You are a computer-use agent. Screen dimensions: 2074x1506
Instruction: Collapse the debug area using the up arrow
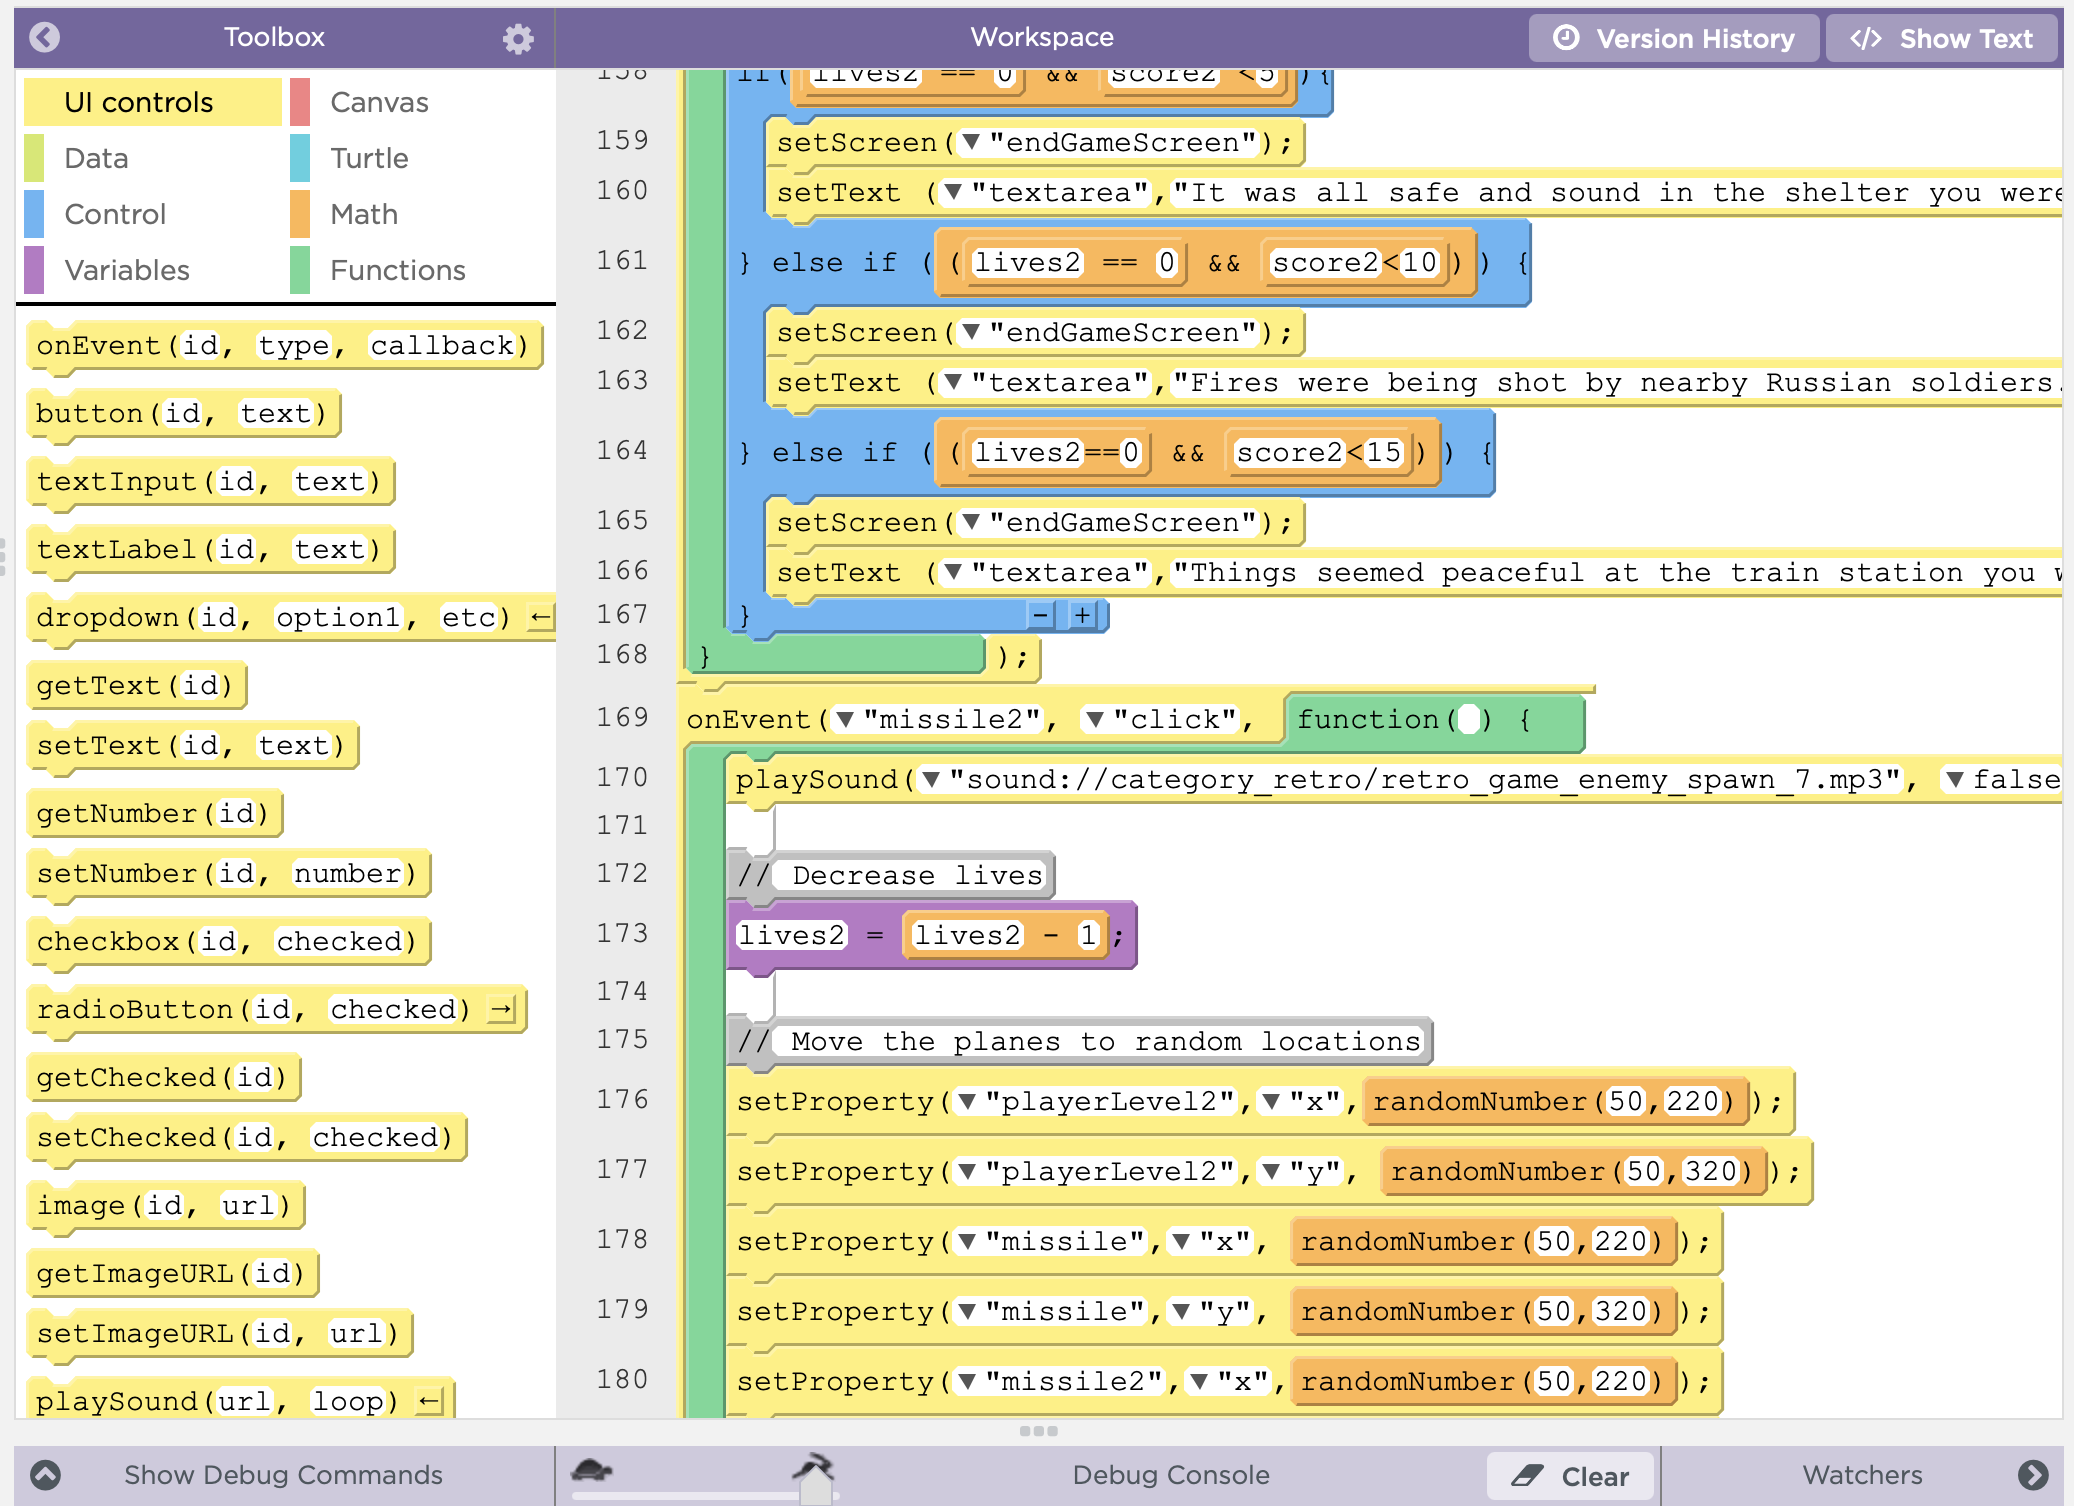45,1475
